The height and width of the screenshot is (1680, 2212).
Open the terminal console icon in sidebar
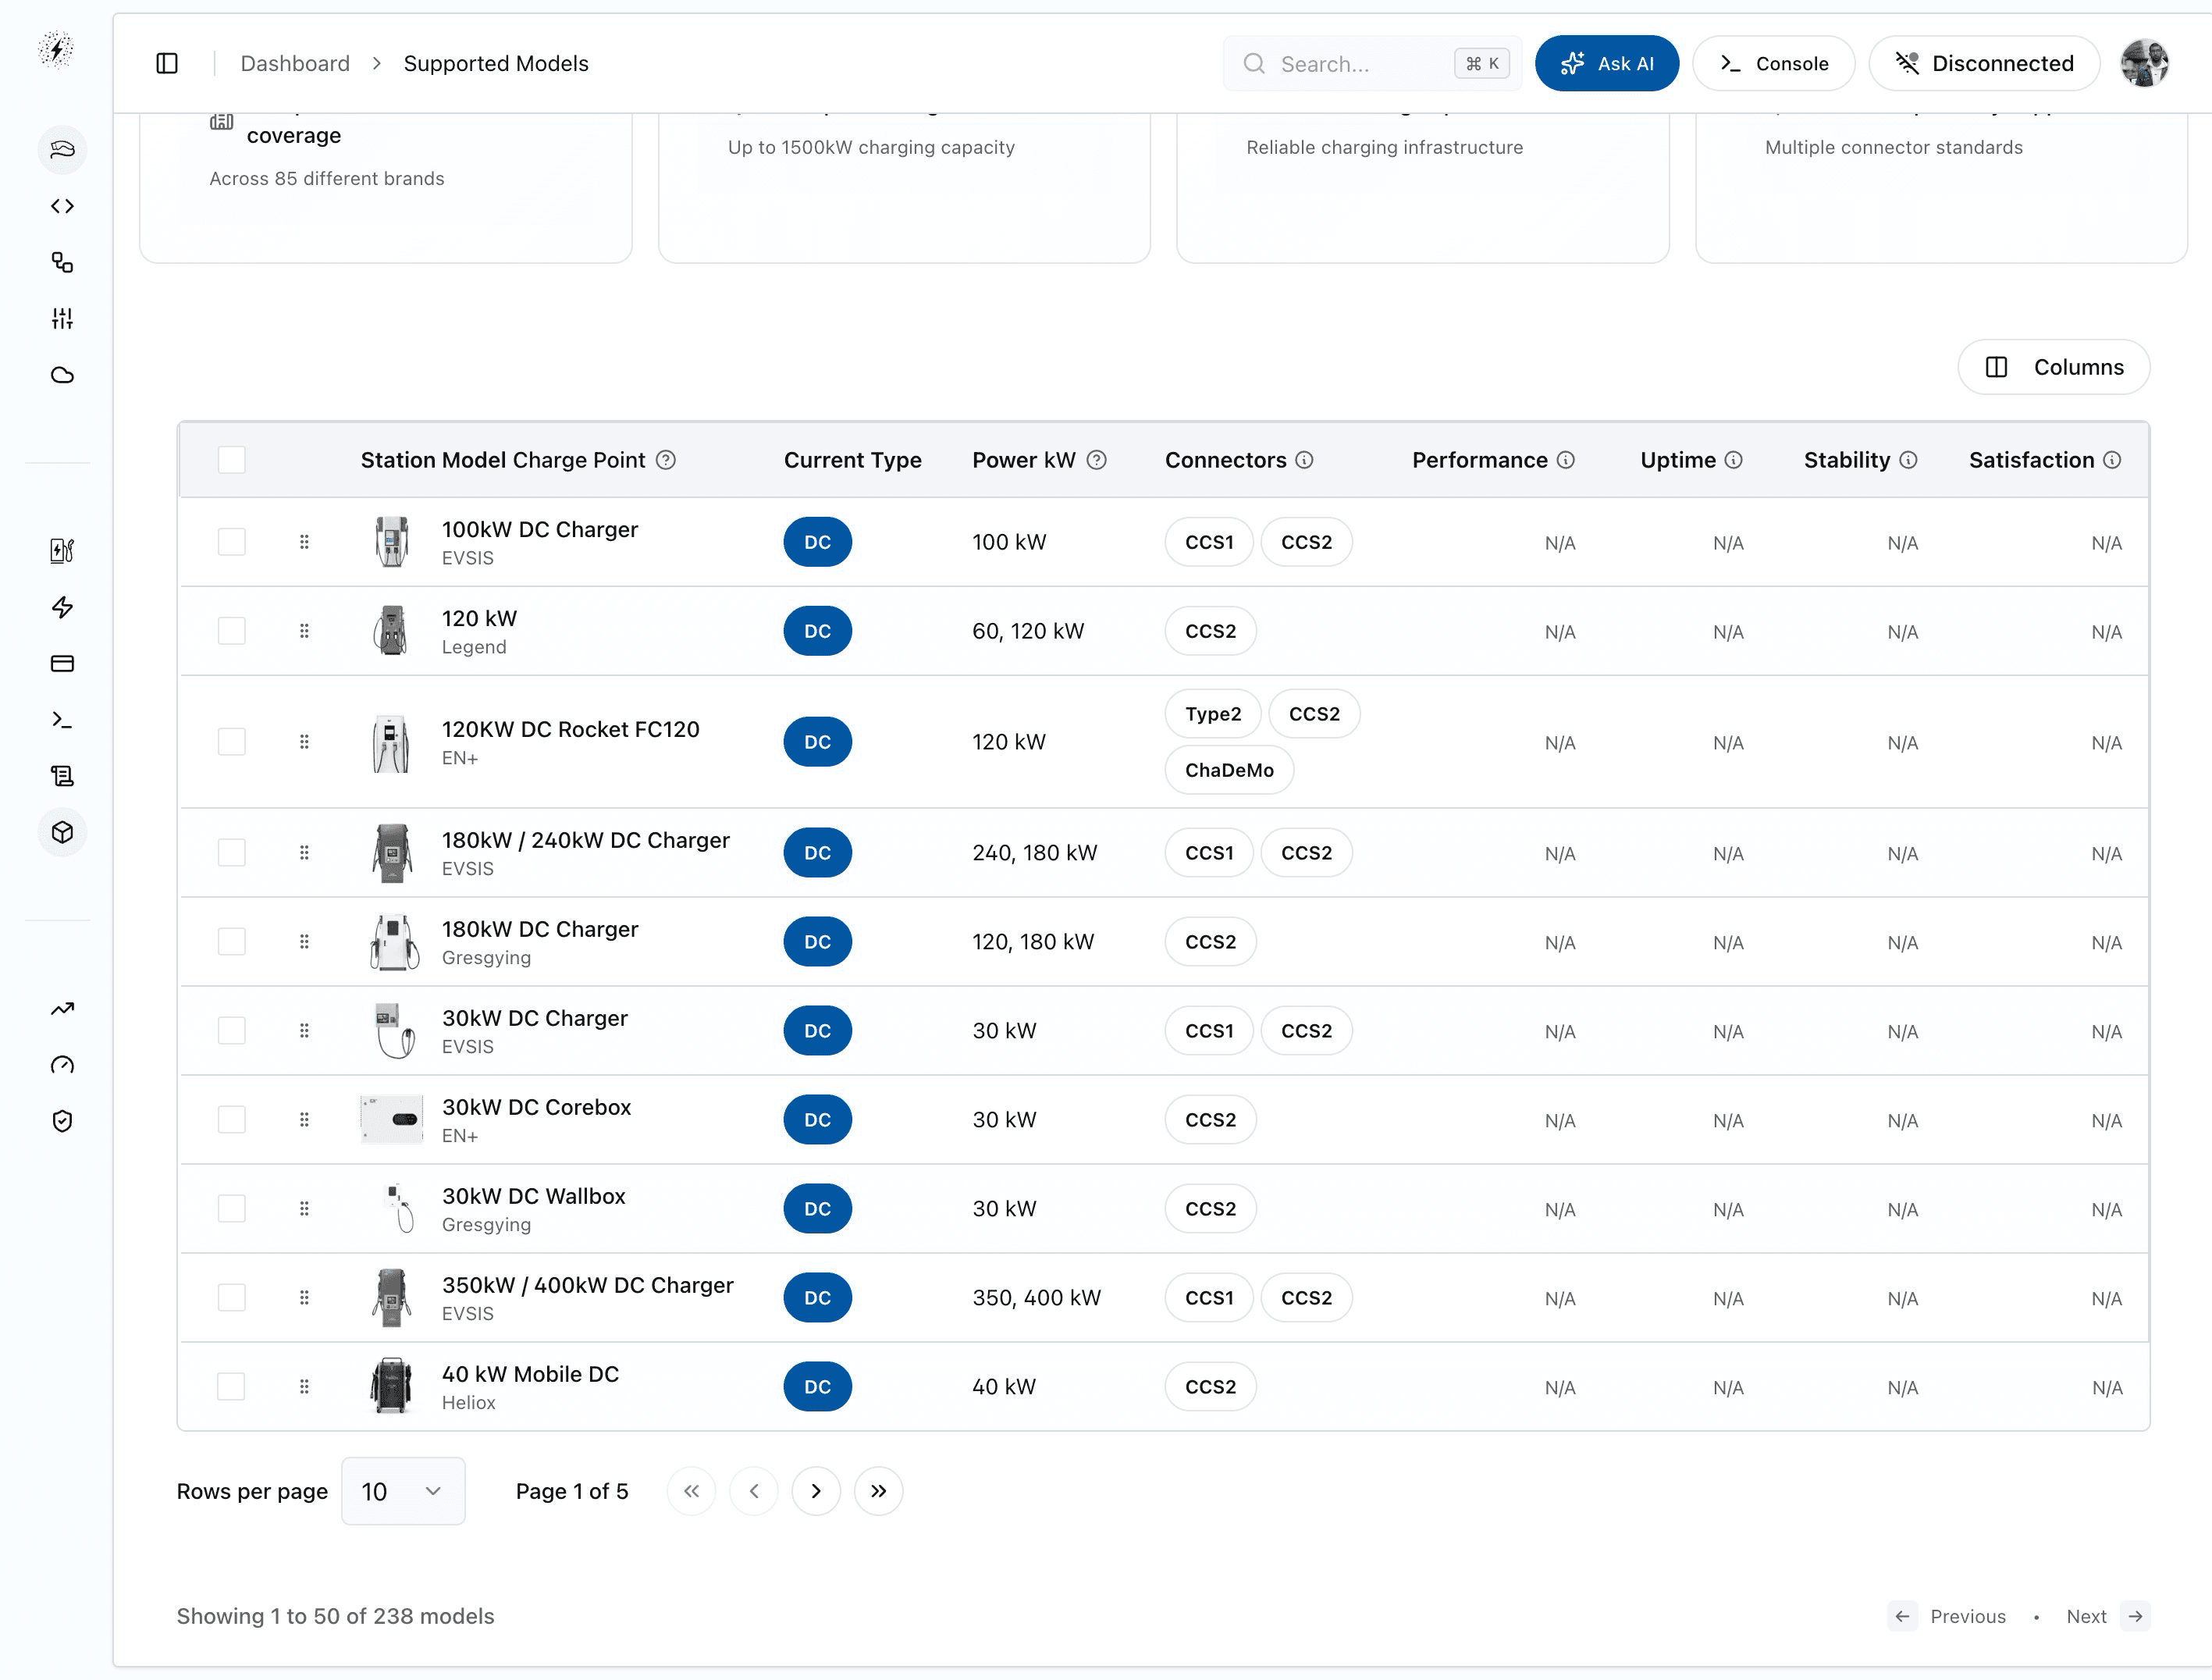(x=62, y=719)
